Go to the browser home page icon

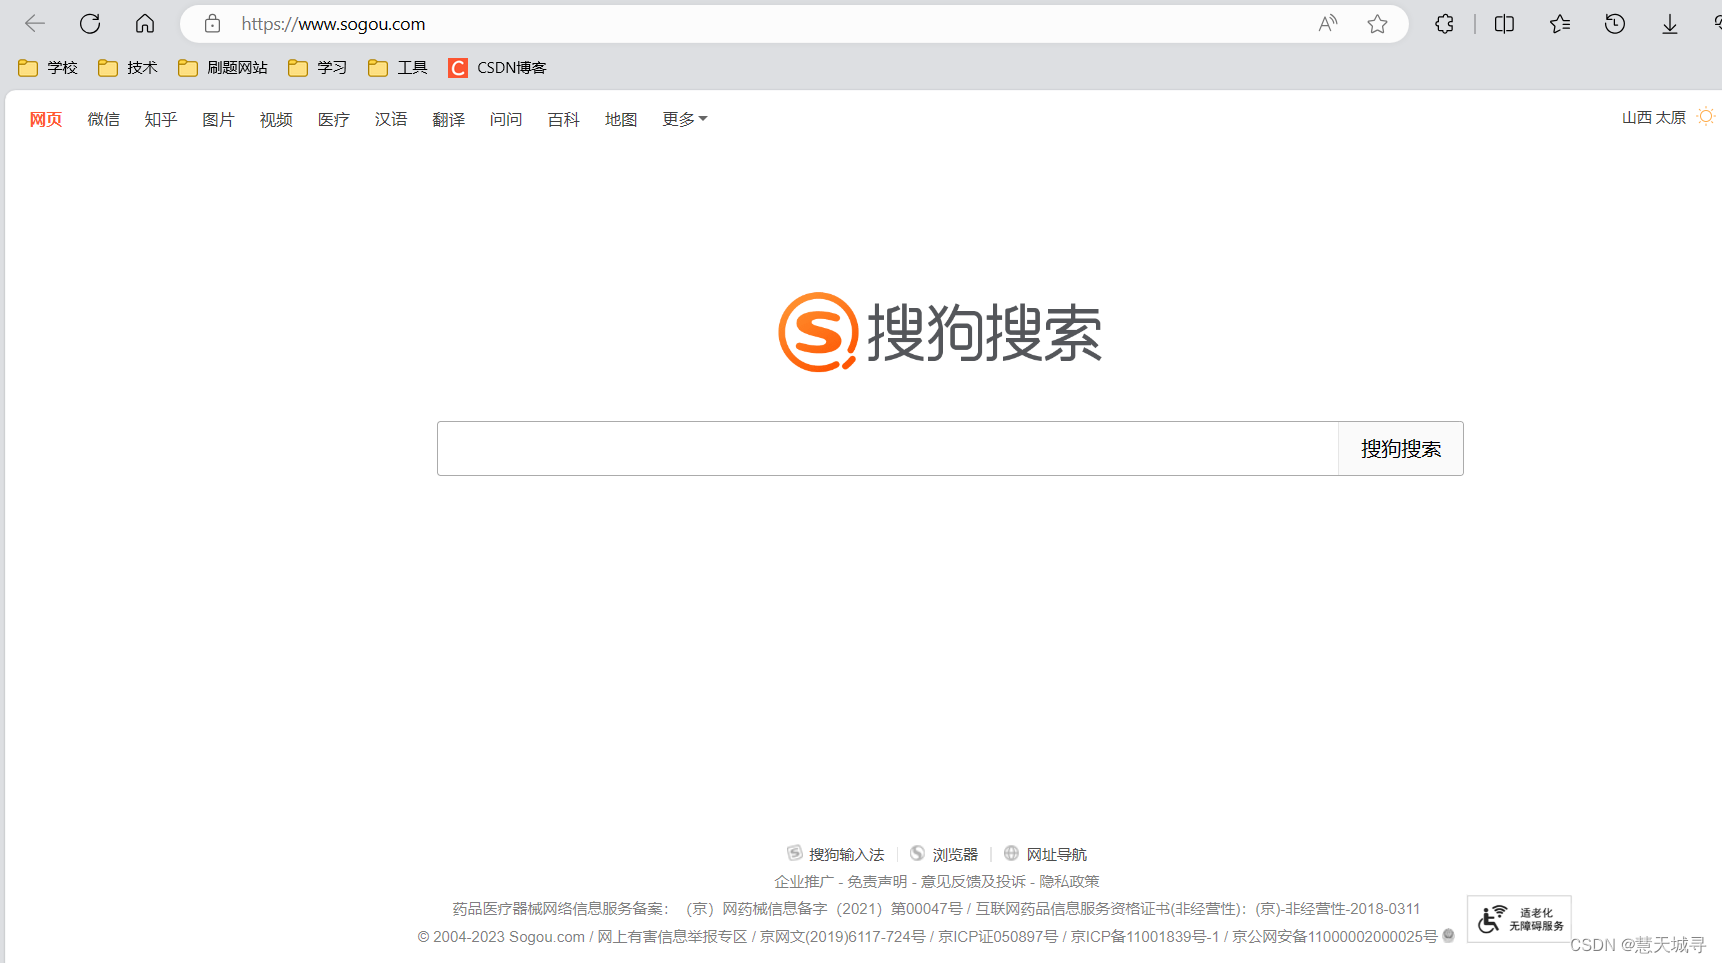point(145,24)
